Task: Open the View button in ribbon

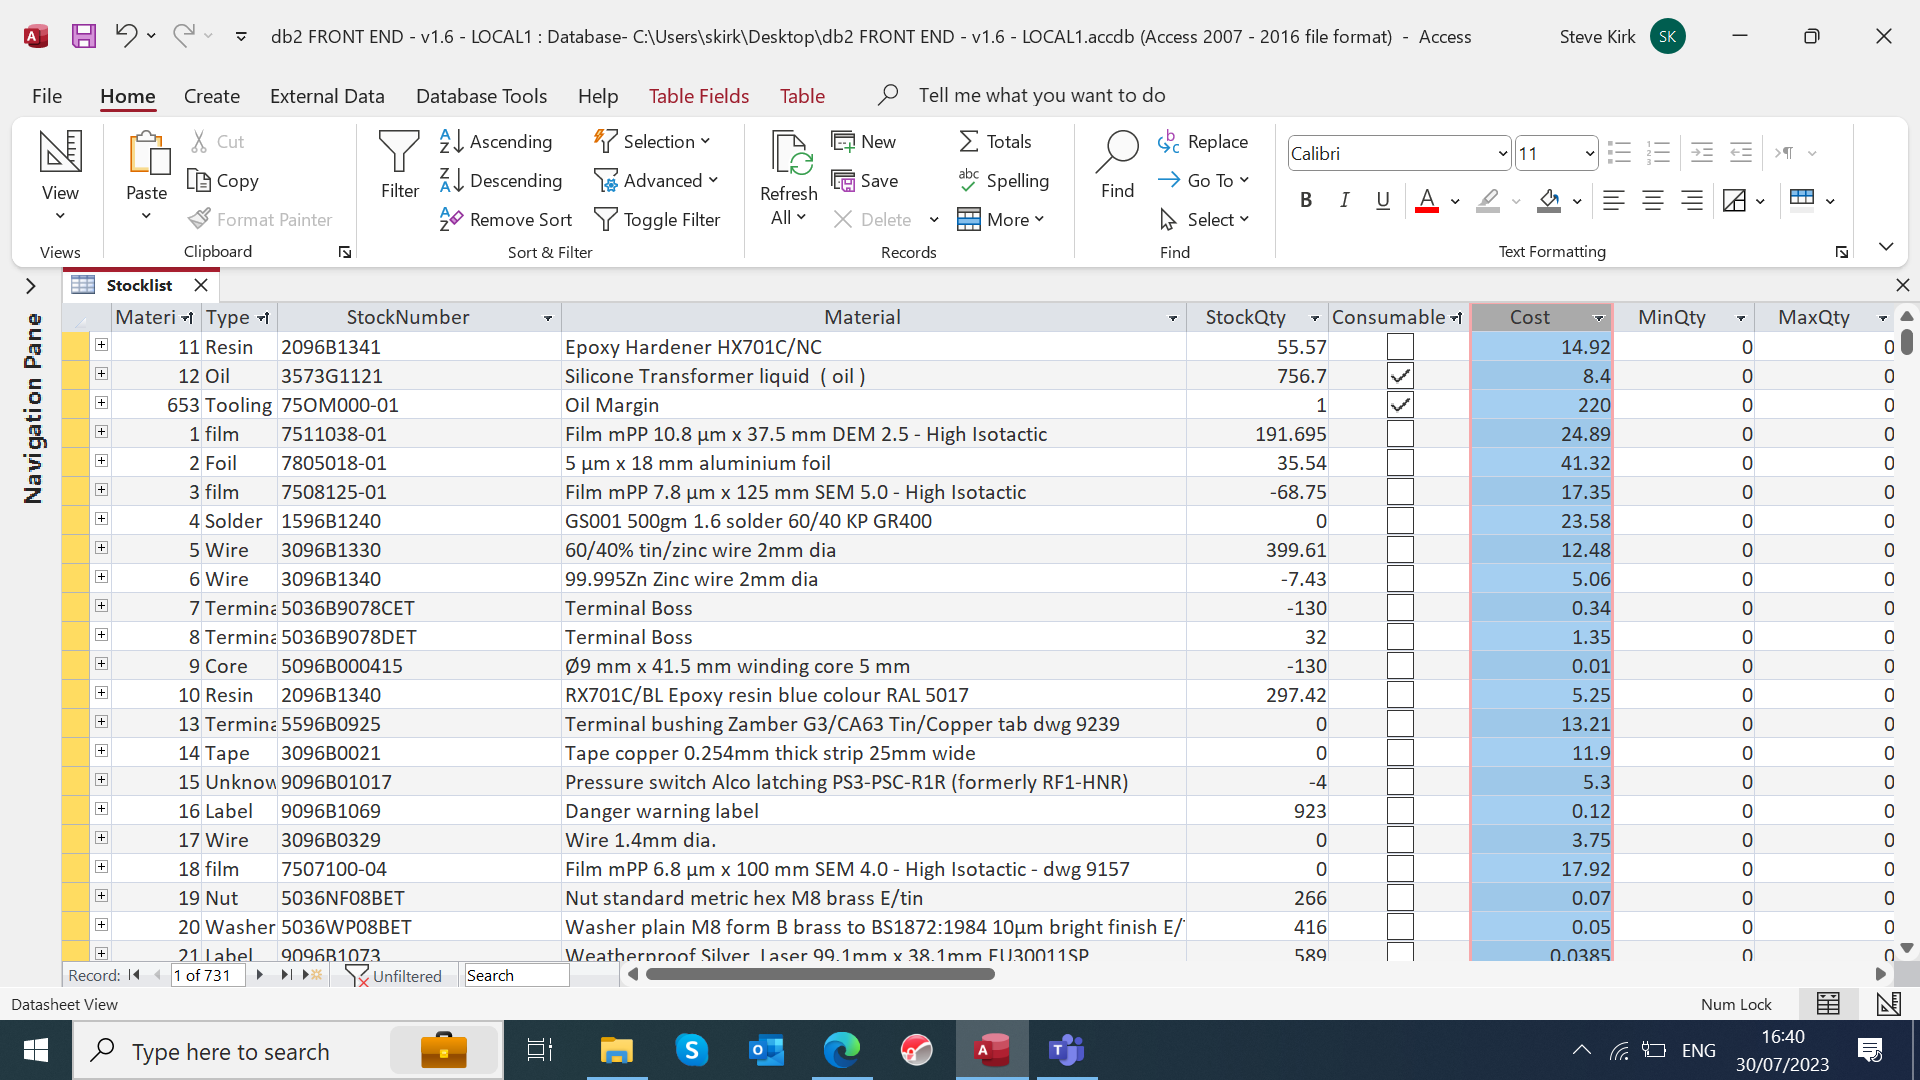Action: 60,176
